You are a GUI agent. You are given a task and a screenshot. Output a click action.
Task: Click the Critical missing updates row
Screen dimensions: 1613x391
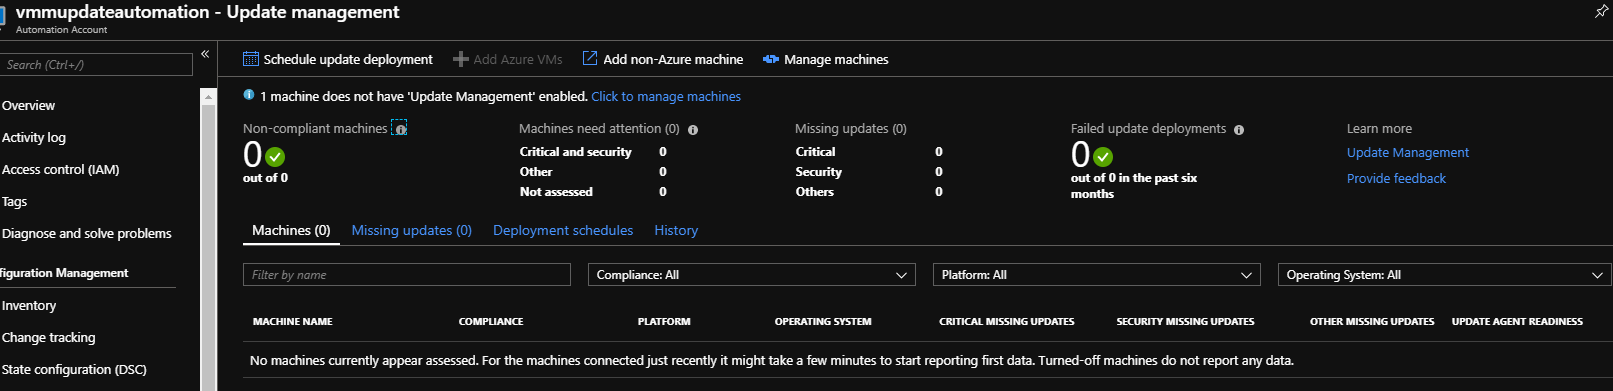869,152
